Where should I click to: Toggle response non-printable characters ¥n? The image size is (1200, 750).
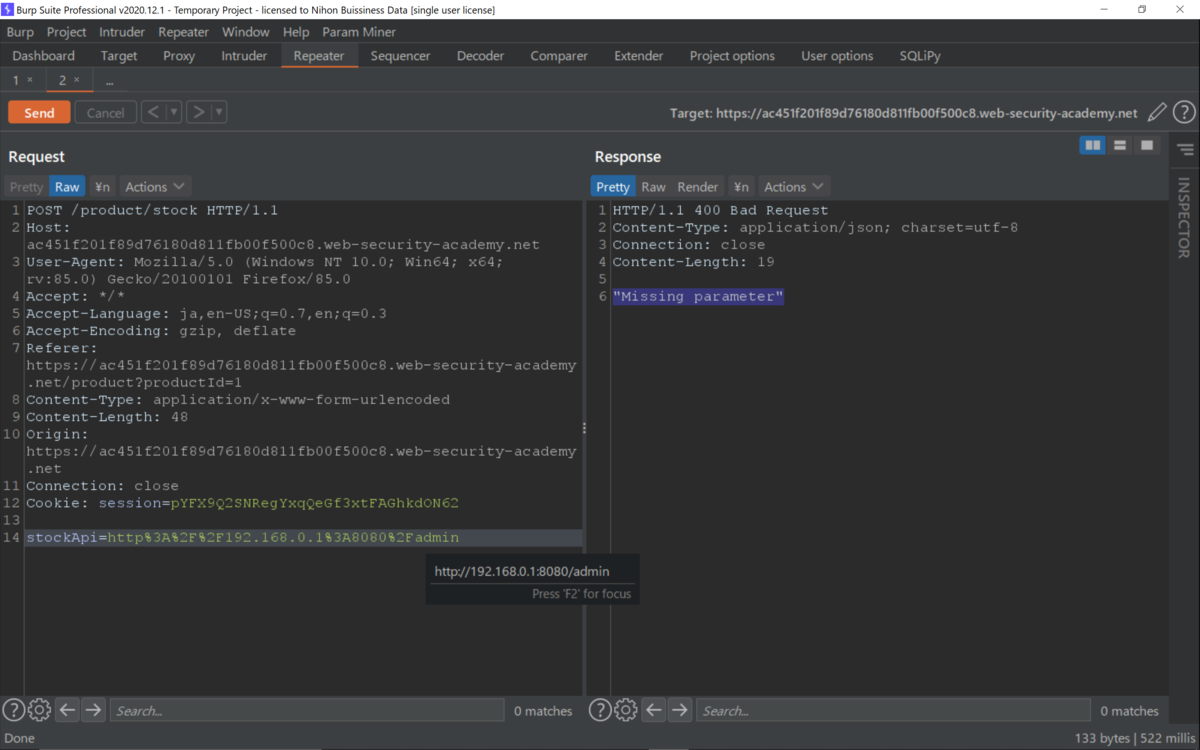coord(741,187)
